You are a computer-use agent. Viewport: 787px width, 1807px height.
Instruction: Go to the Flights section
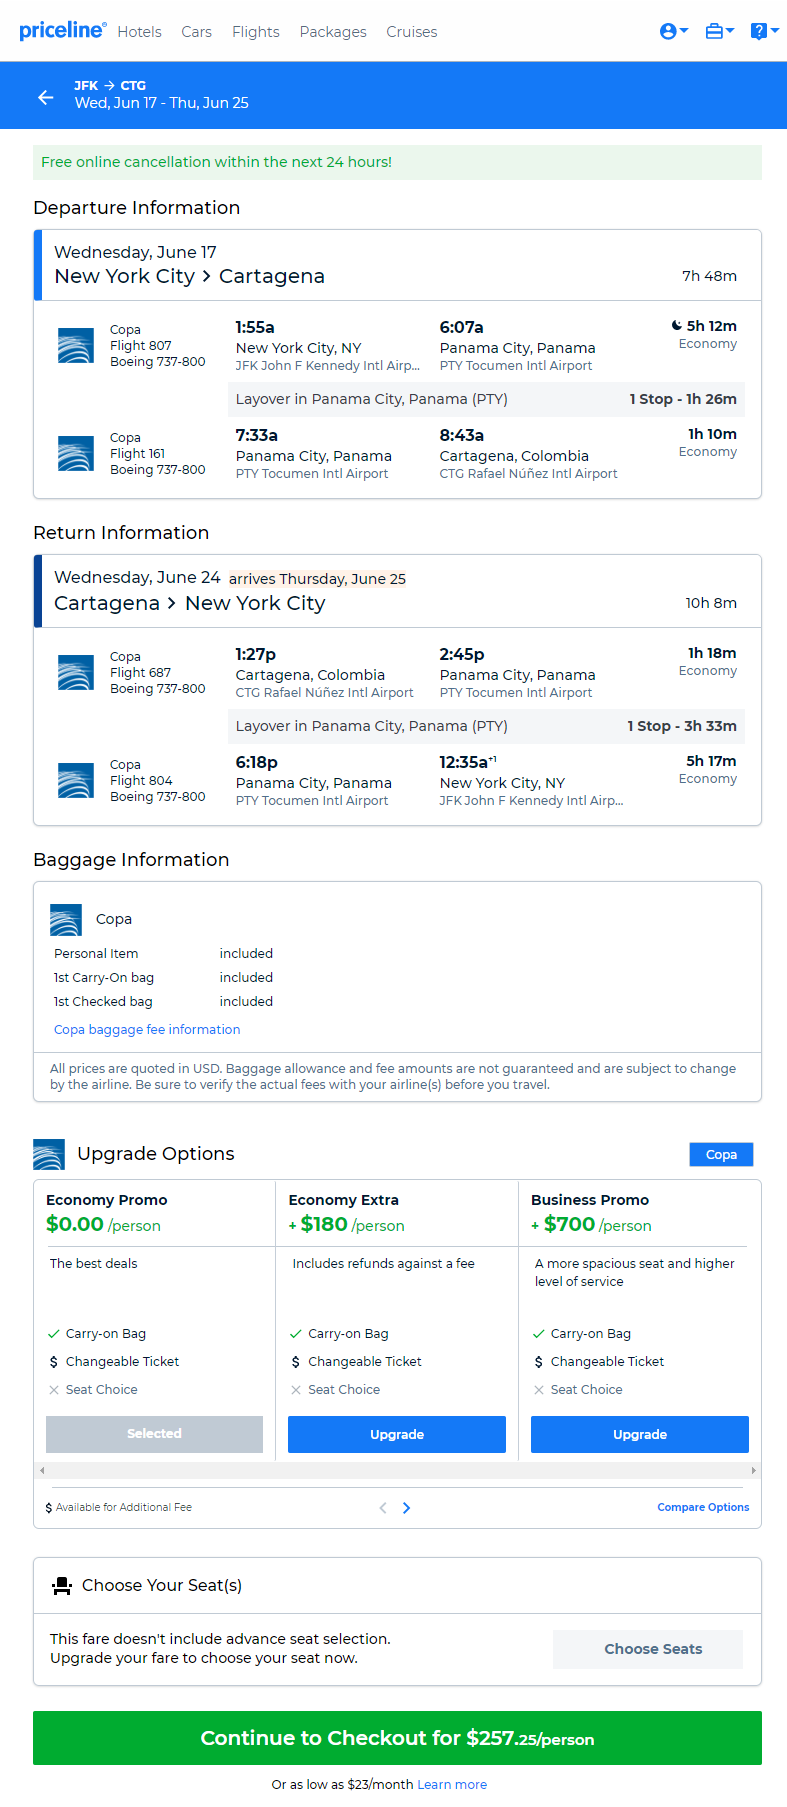point(256,32)
